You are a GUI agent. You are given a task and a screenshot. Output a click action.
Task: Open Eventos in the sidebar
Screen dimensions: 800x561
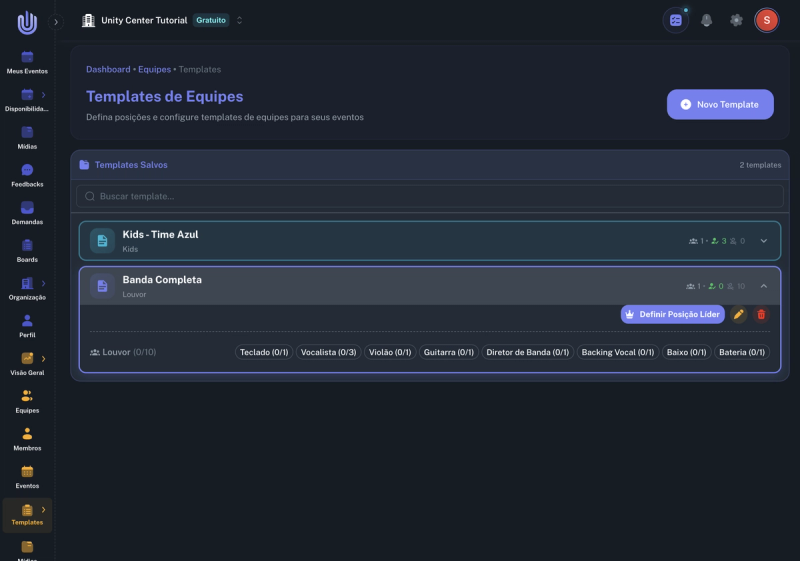tap(27, 478)
